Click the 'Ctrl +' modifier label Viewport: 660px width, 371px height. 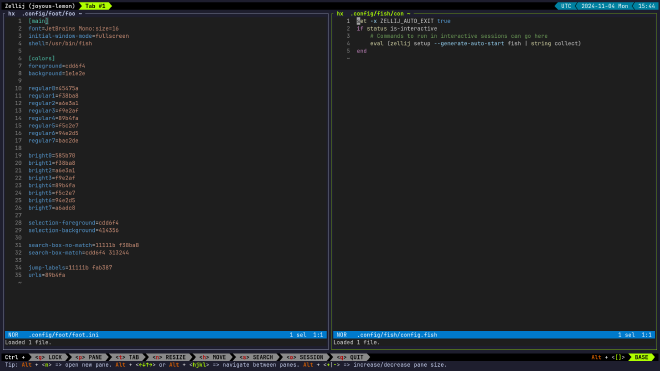coord(15,357)
